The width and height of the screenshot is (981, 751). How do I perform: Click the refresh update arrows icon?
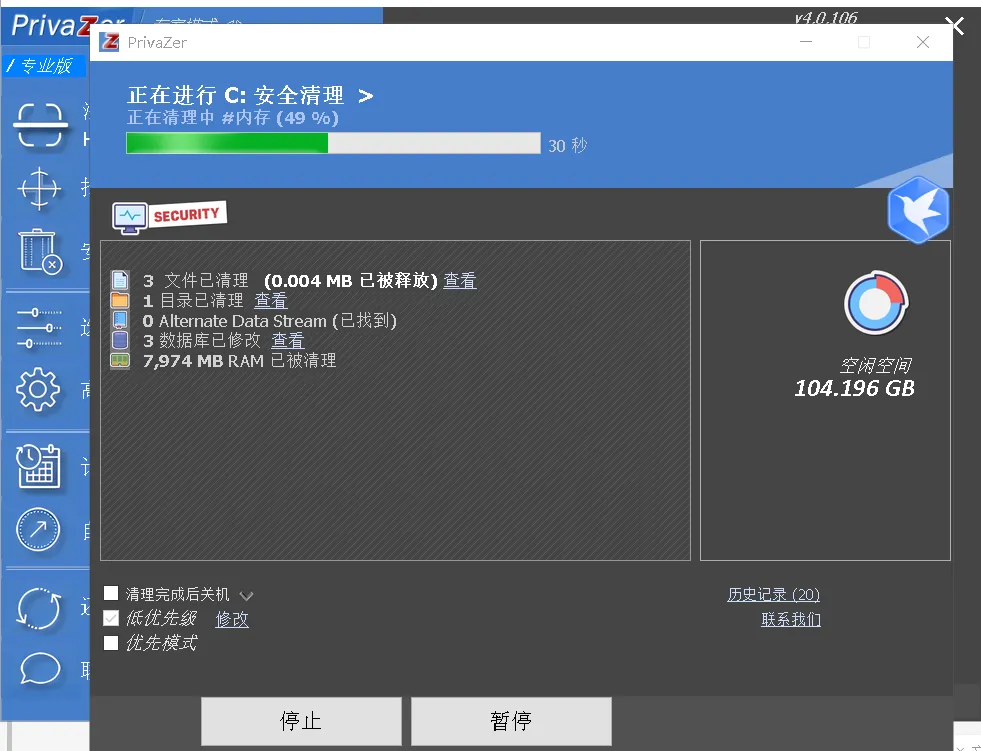[39, 608]
